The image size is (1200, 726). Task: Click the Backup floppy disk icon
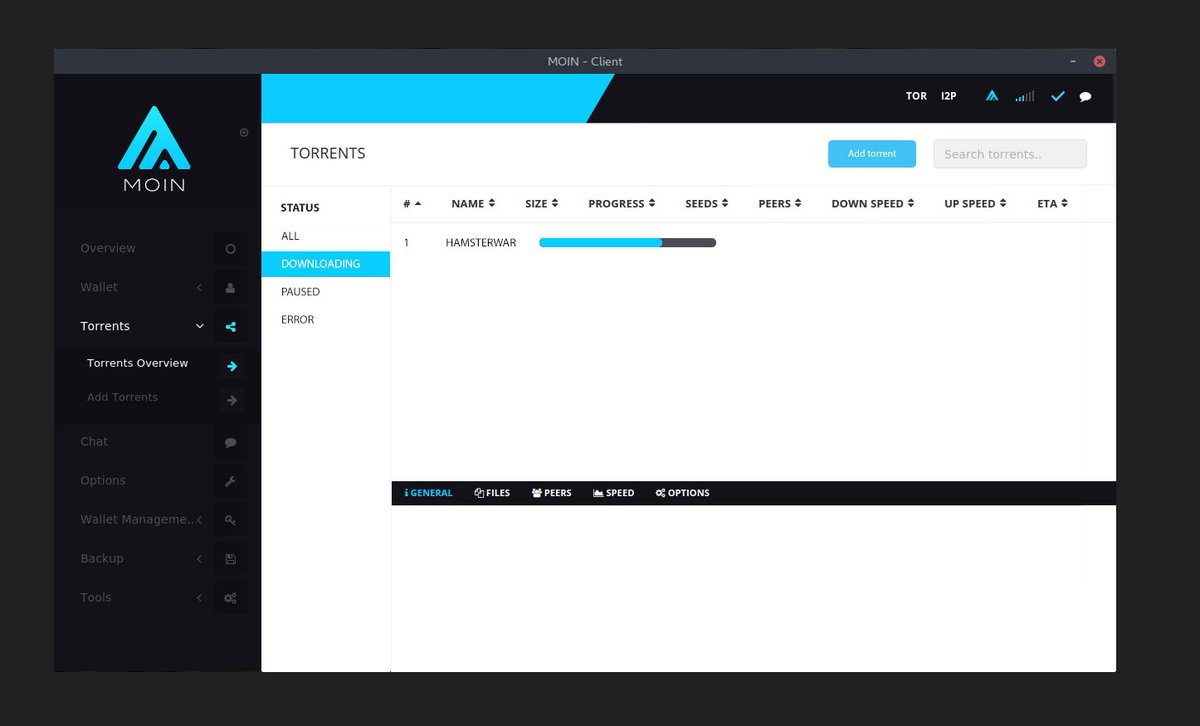tap(230, 559)
